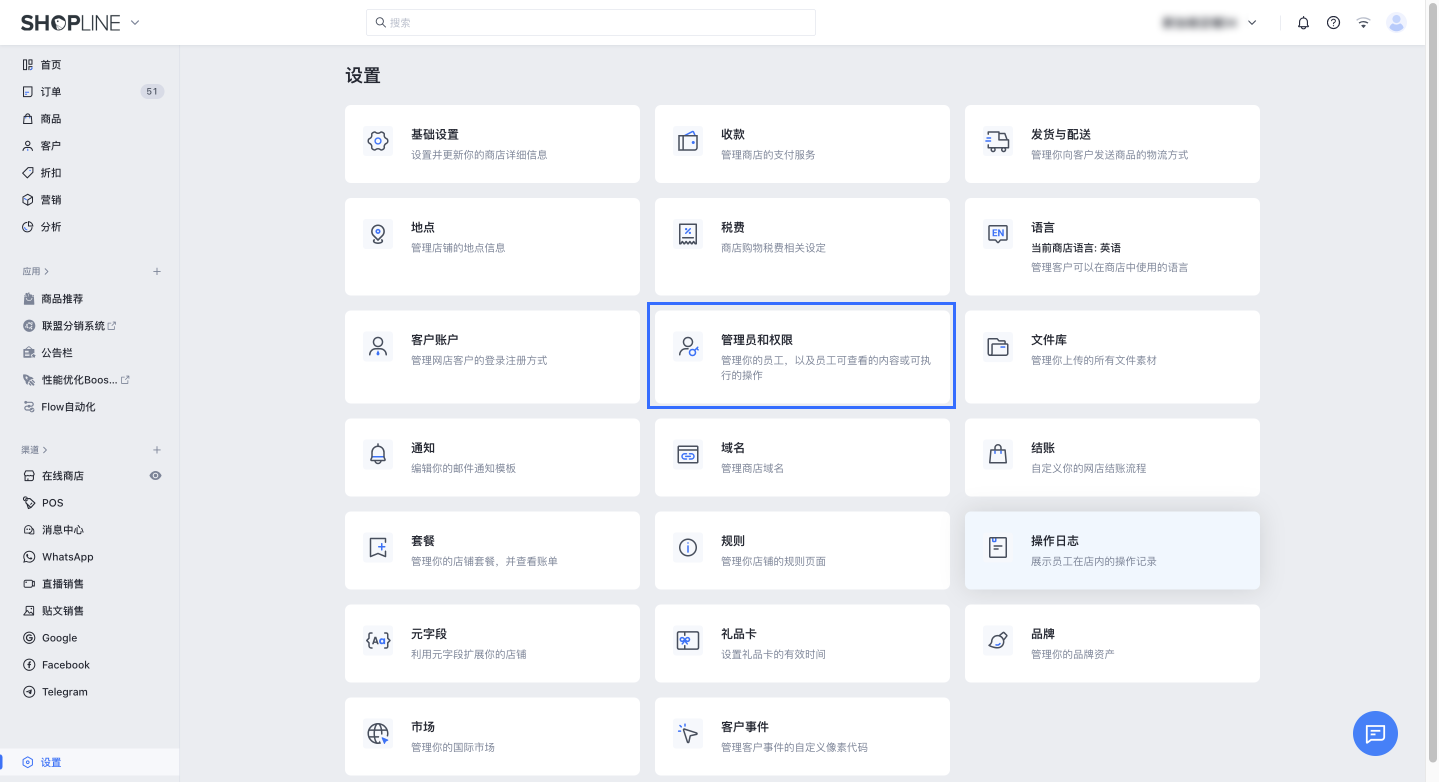Click the domain link icon

687,455
